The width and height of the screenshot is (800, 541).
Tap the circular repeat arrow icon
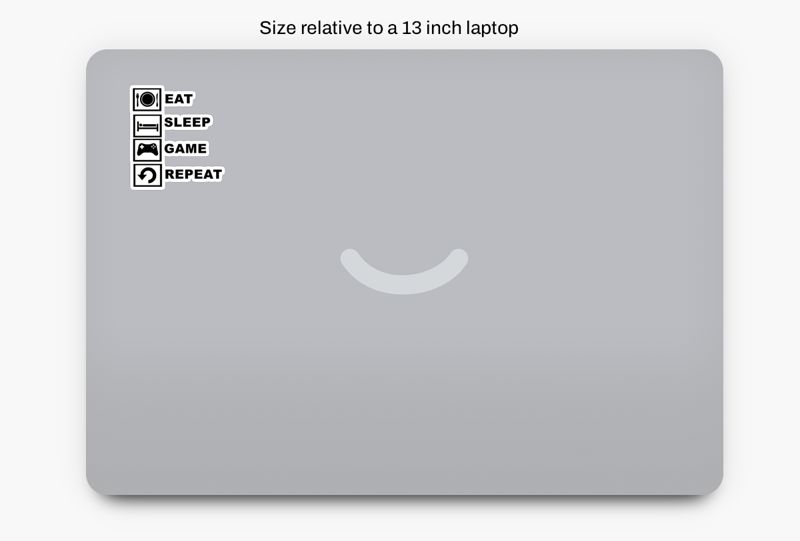click(147, 175)
